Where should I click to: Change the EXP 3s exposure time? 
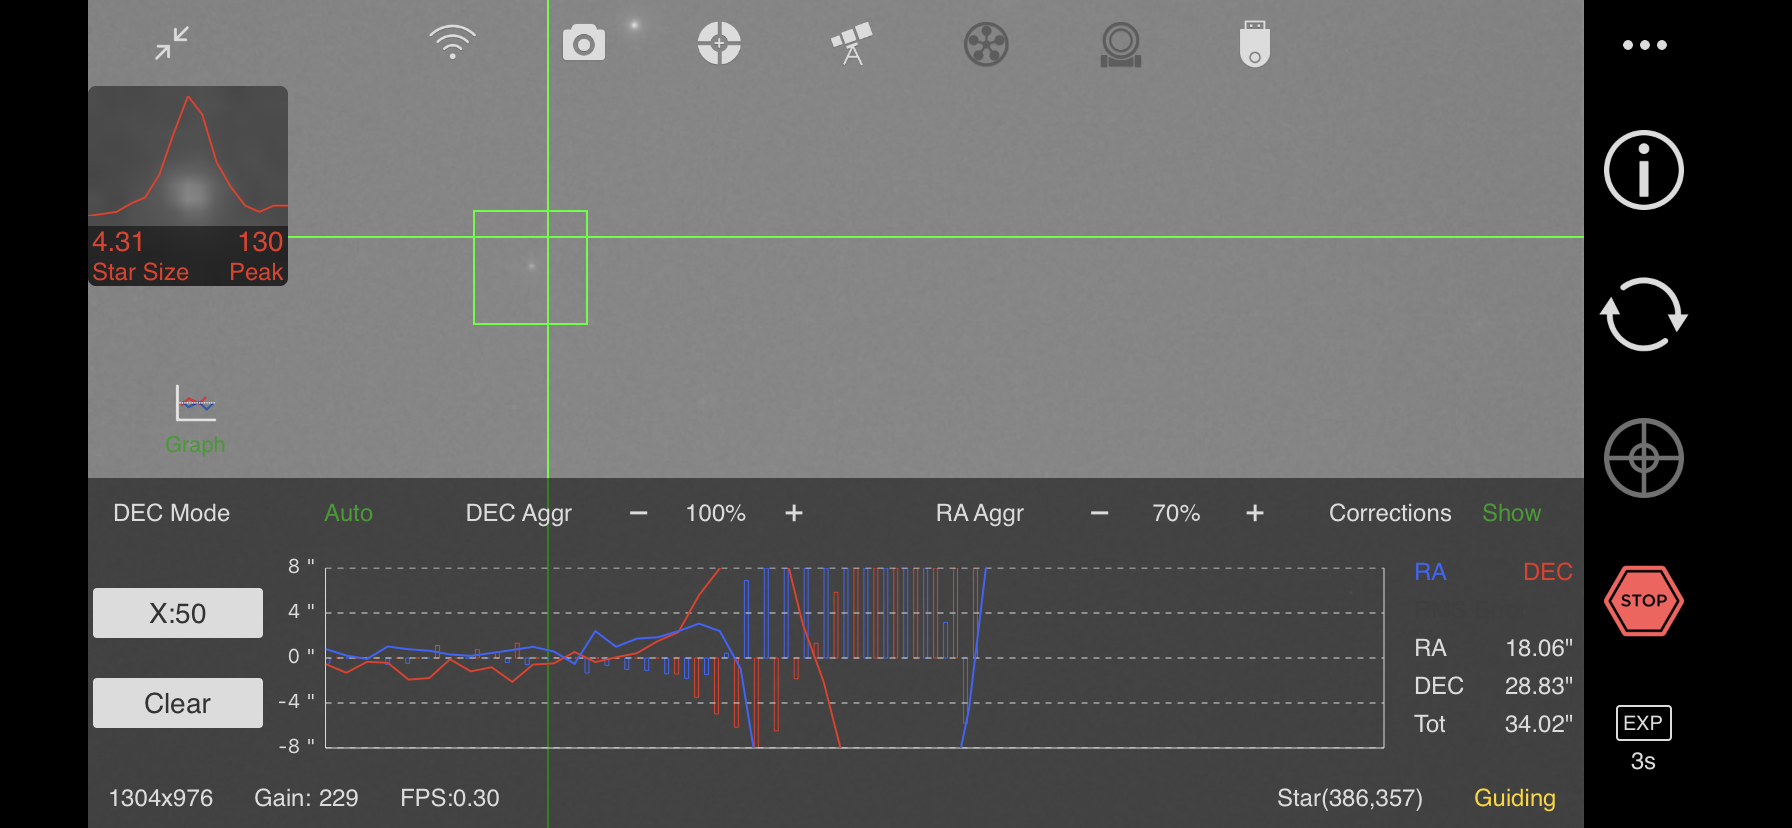coord(1643,738)
